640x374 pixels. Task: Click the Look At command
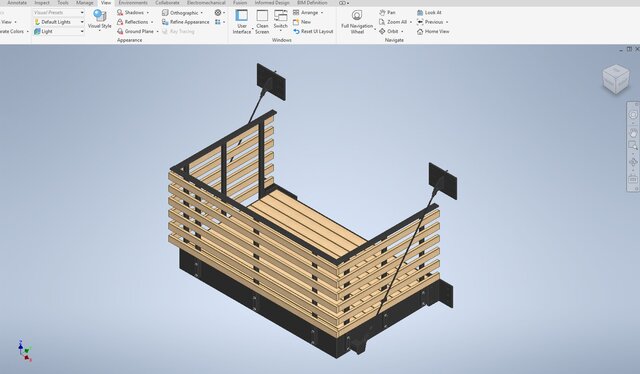pos(429,13)
